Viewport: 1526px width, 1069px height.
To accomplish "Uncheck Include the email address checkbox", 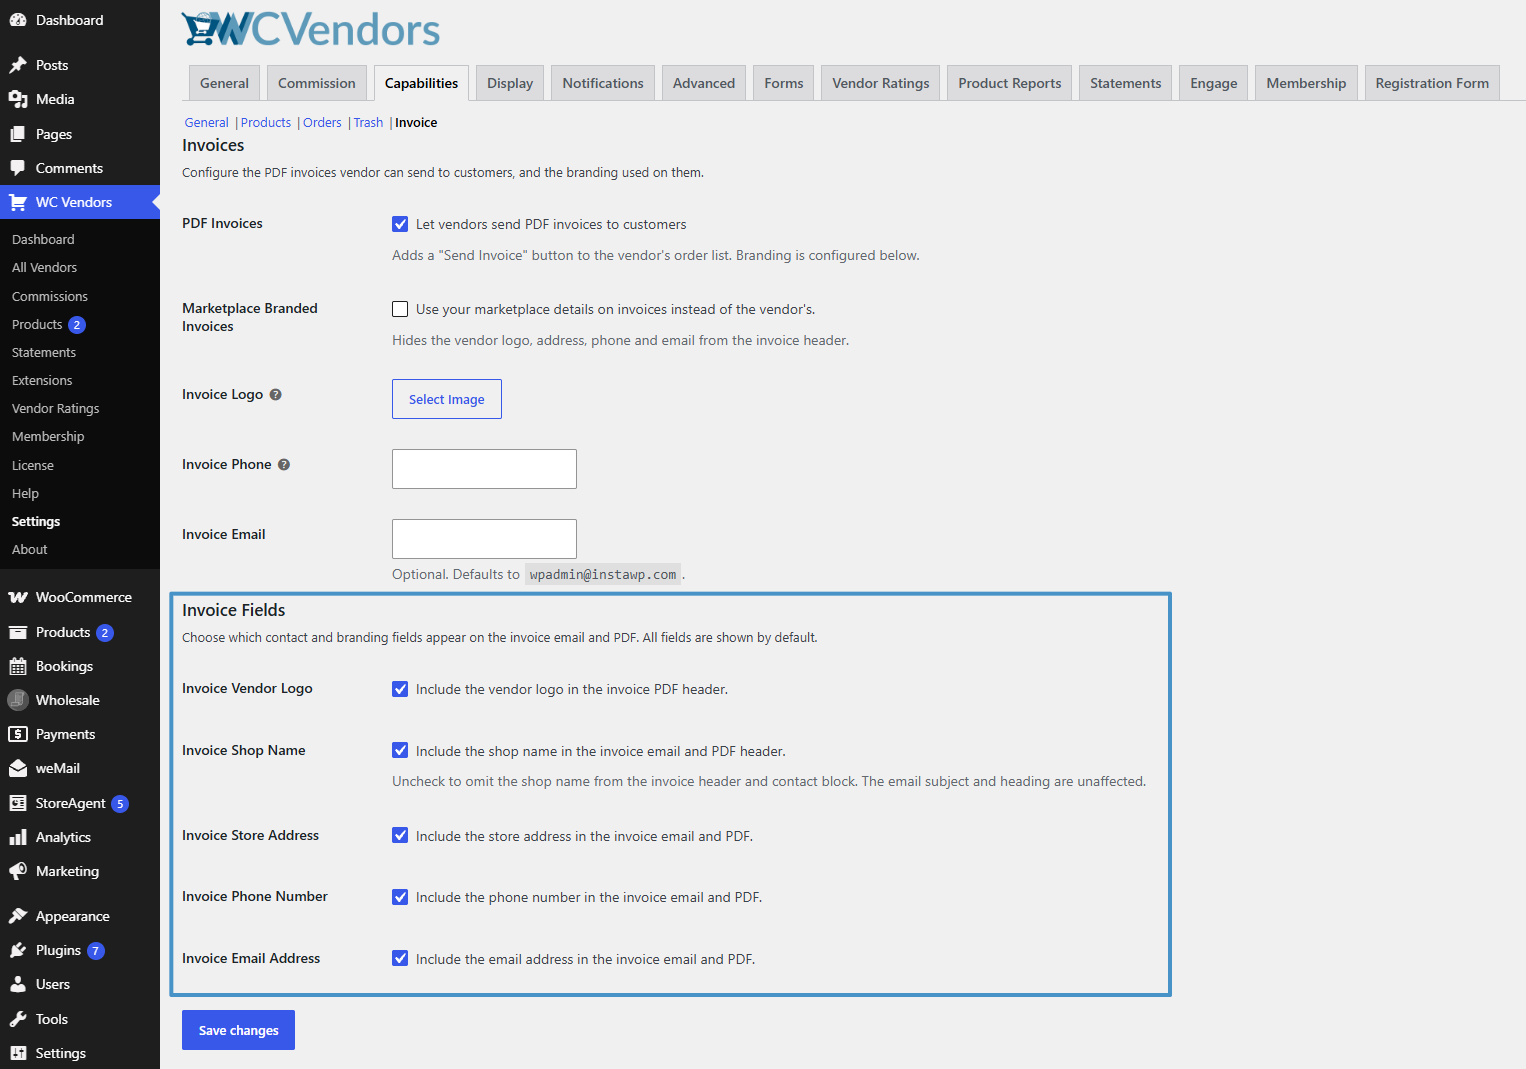I will (400, 959).
